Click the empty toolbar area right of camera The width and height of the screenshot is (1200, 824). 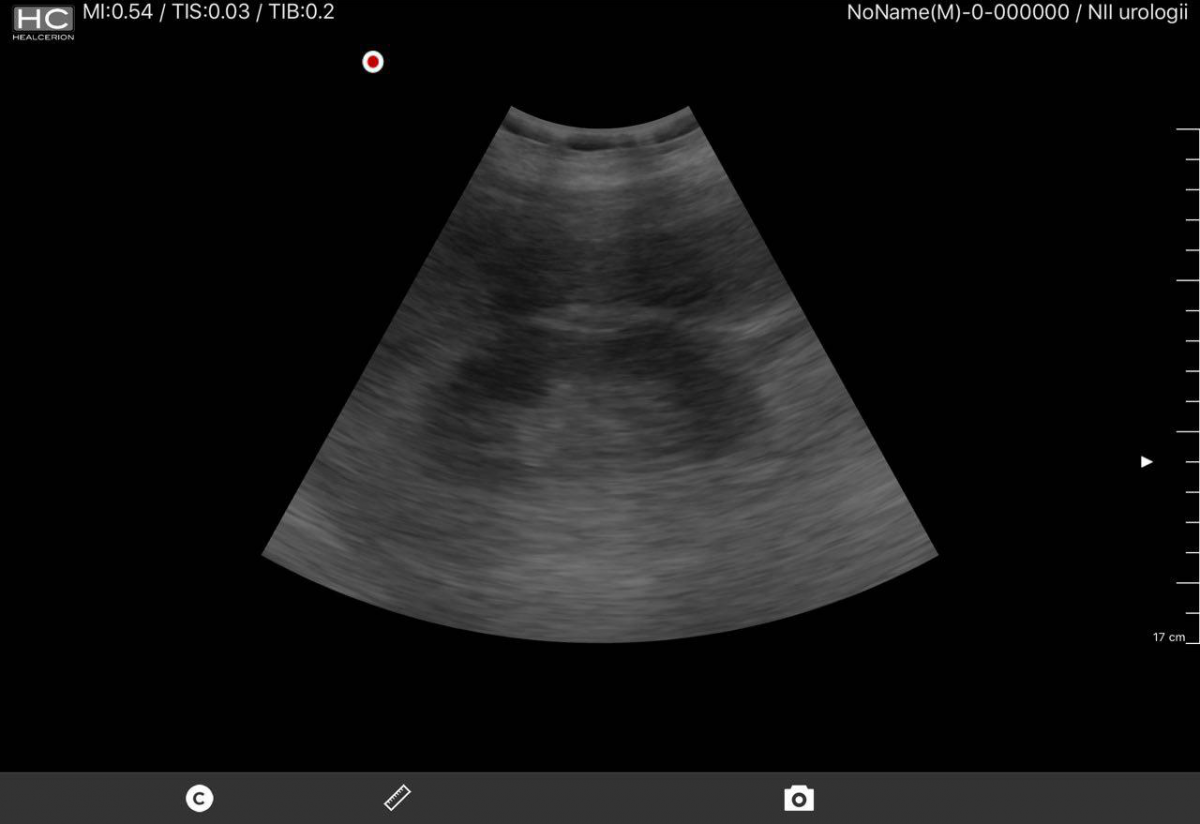point(1000,798)
